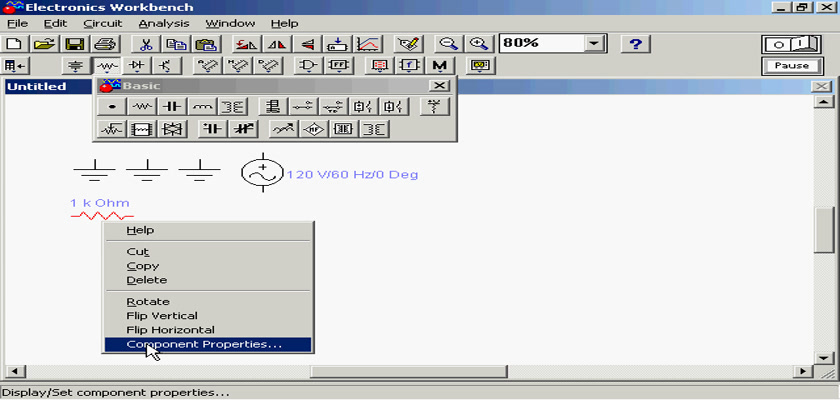Pick the Pull-Up Resistor in Basic palette
Image resolution: width=840 pixels, height=400 pixels.
coord(434,107)
